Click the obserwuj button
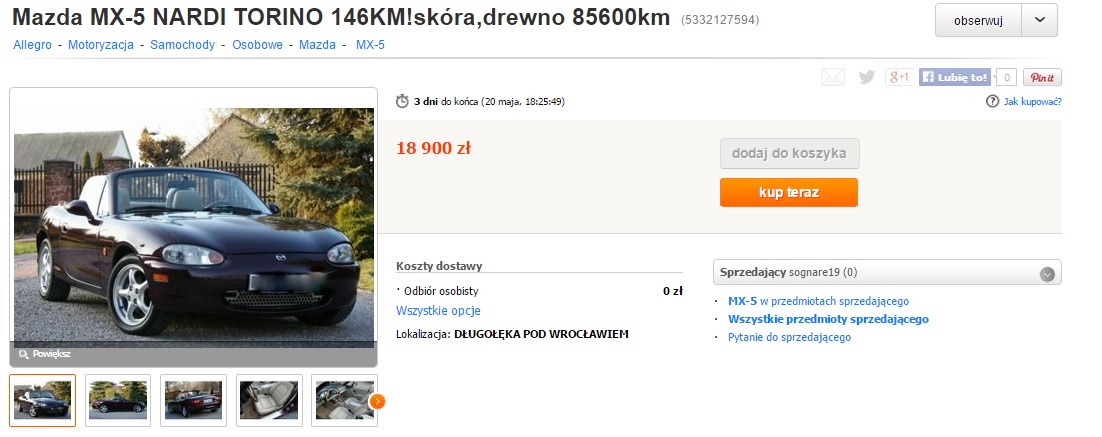 [x=978, y=20]
